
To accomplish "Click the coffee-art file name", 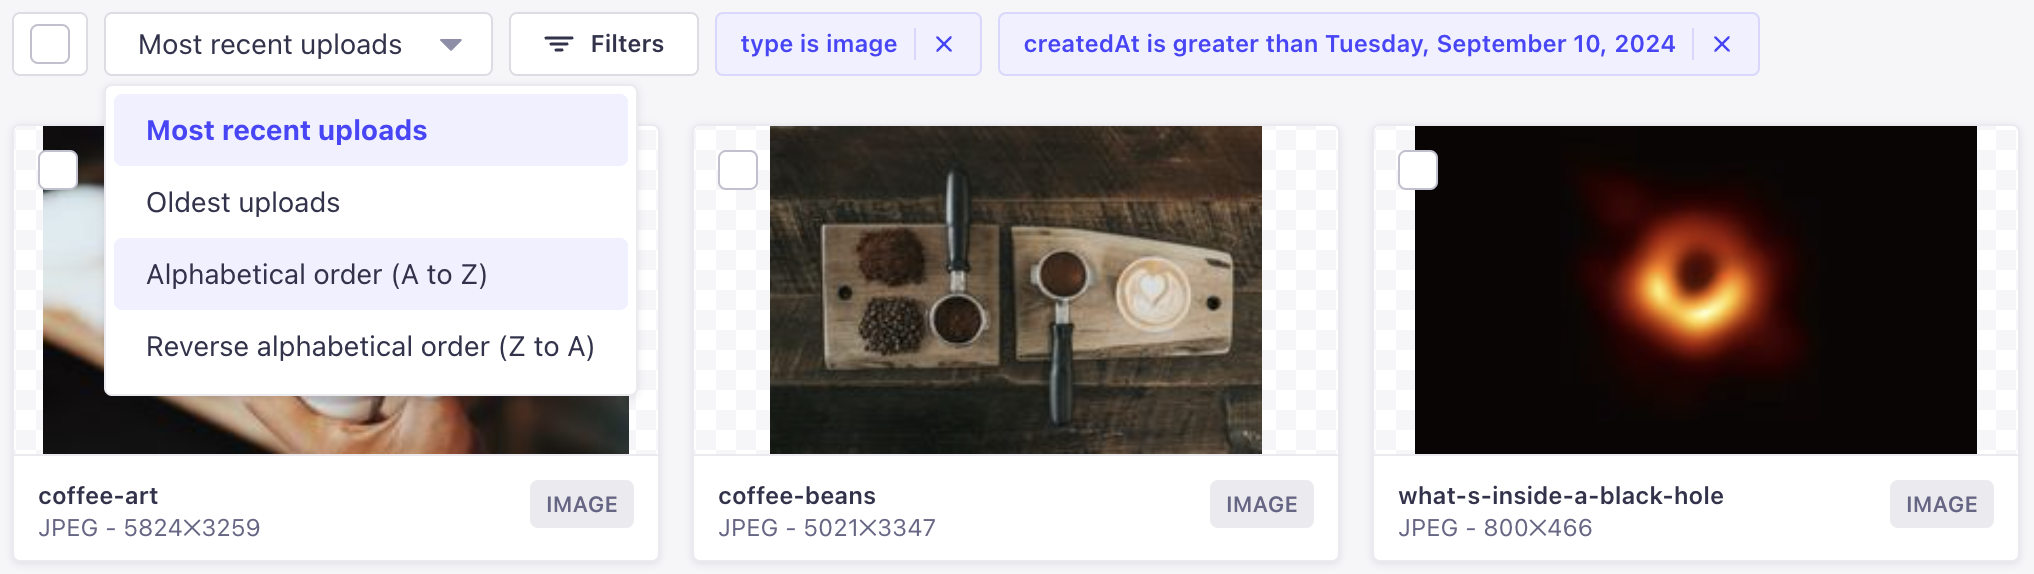I will (x=98, y=496).
